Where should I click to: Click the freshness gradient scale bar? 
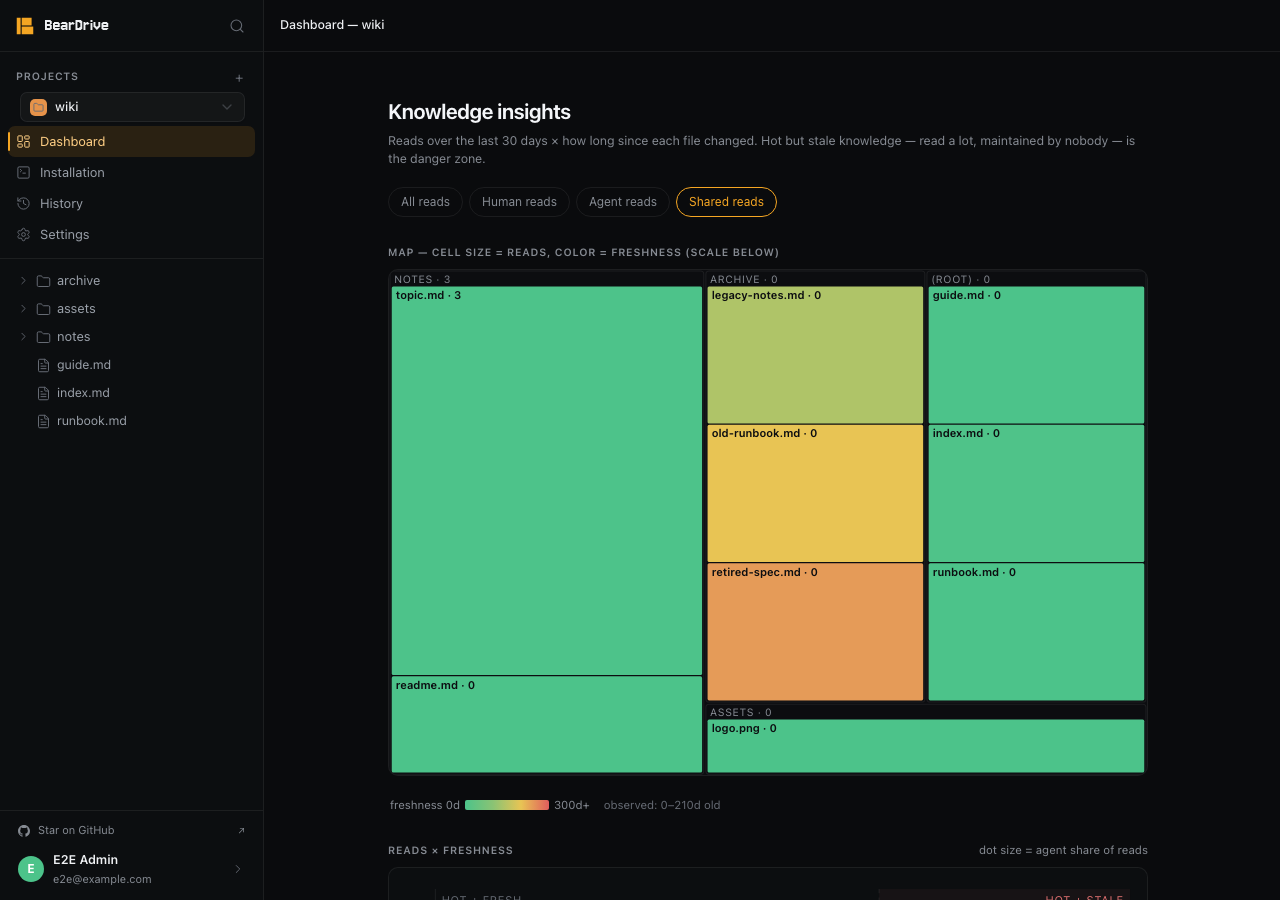click(x=507, y=805)
